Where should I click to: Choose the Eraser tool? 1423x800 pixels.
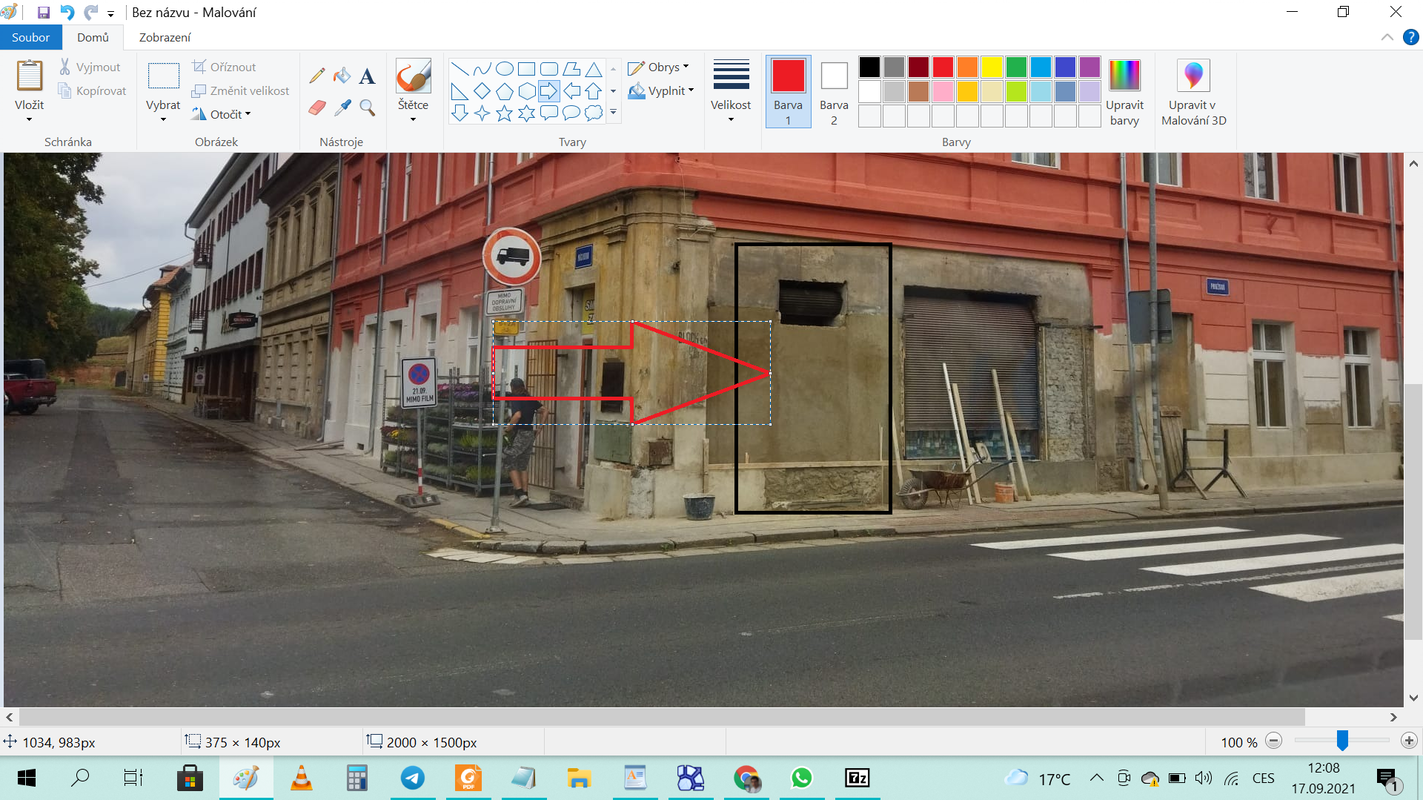317,107
